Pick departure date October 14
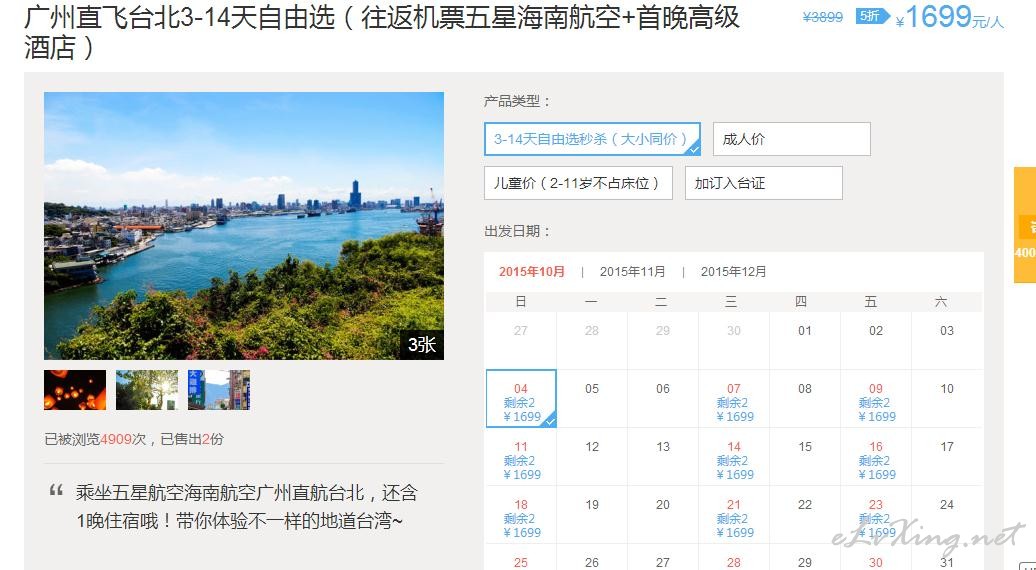 coord(734,456)
